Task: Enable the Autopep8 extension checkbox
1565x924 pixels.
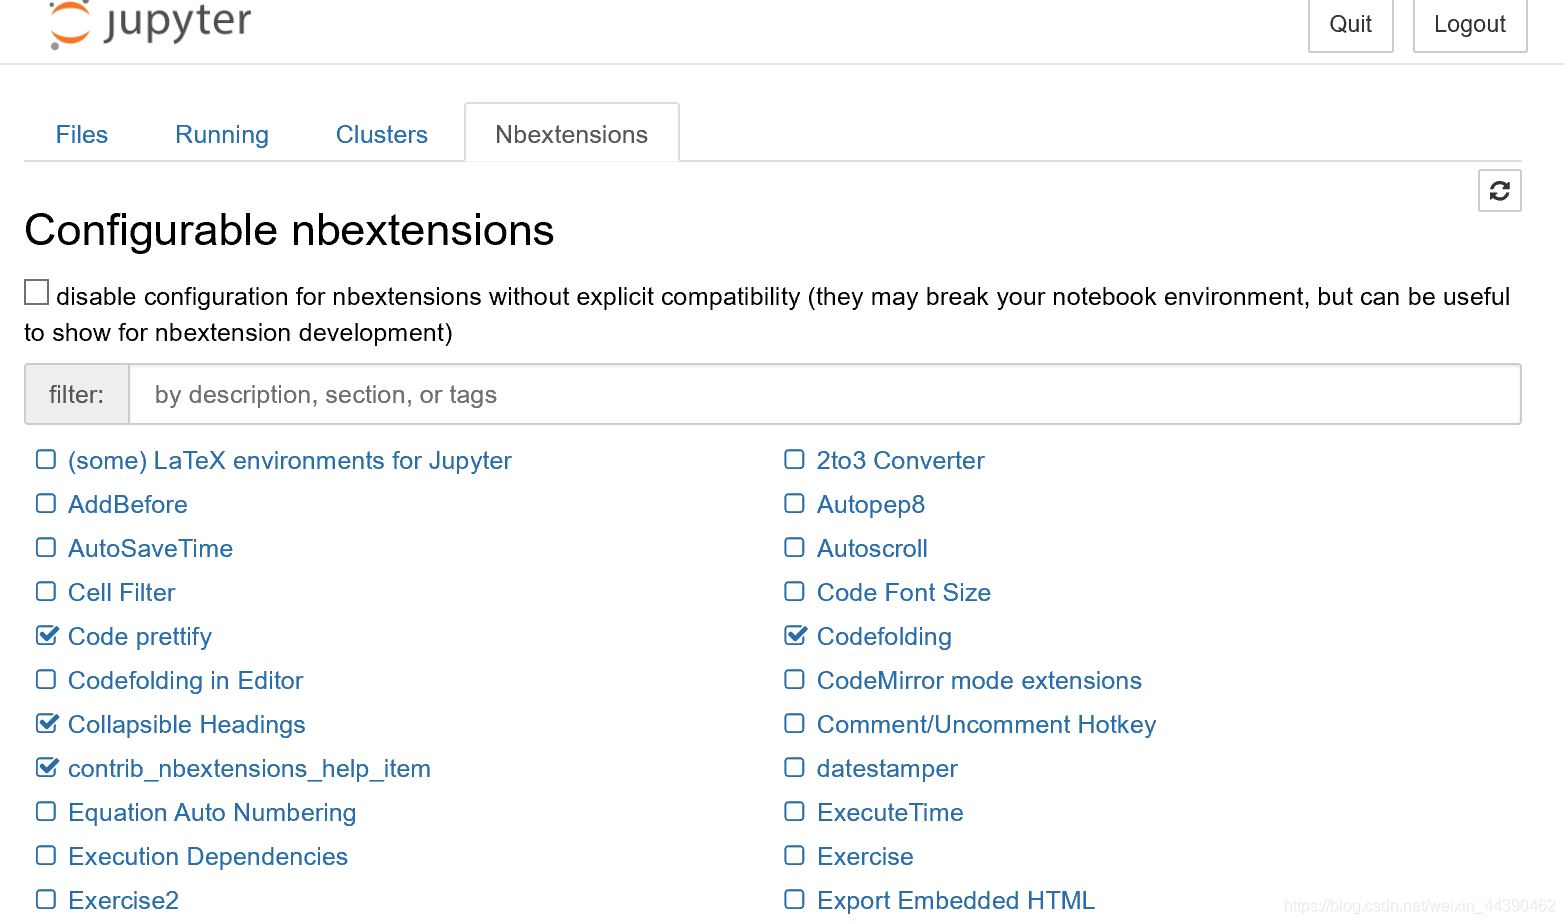Action: (794, 504)
